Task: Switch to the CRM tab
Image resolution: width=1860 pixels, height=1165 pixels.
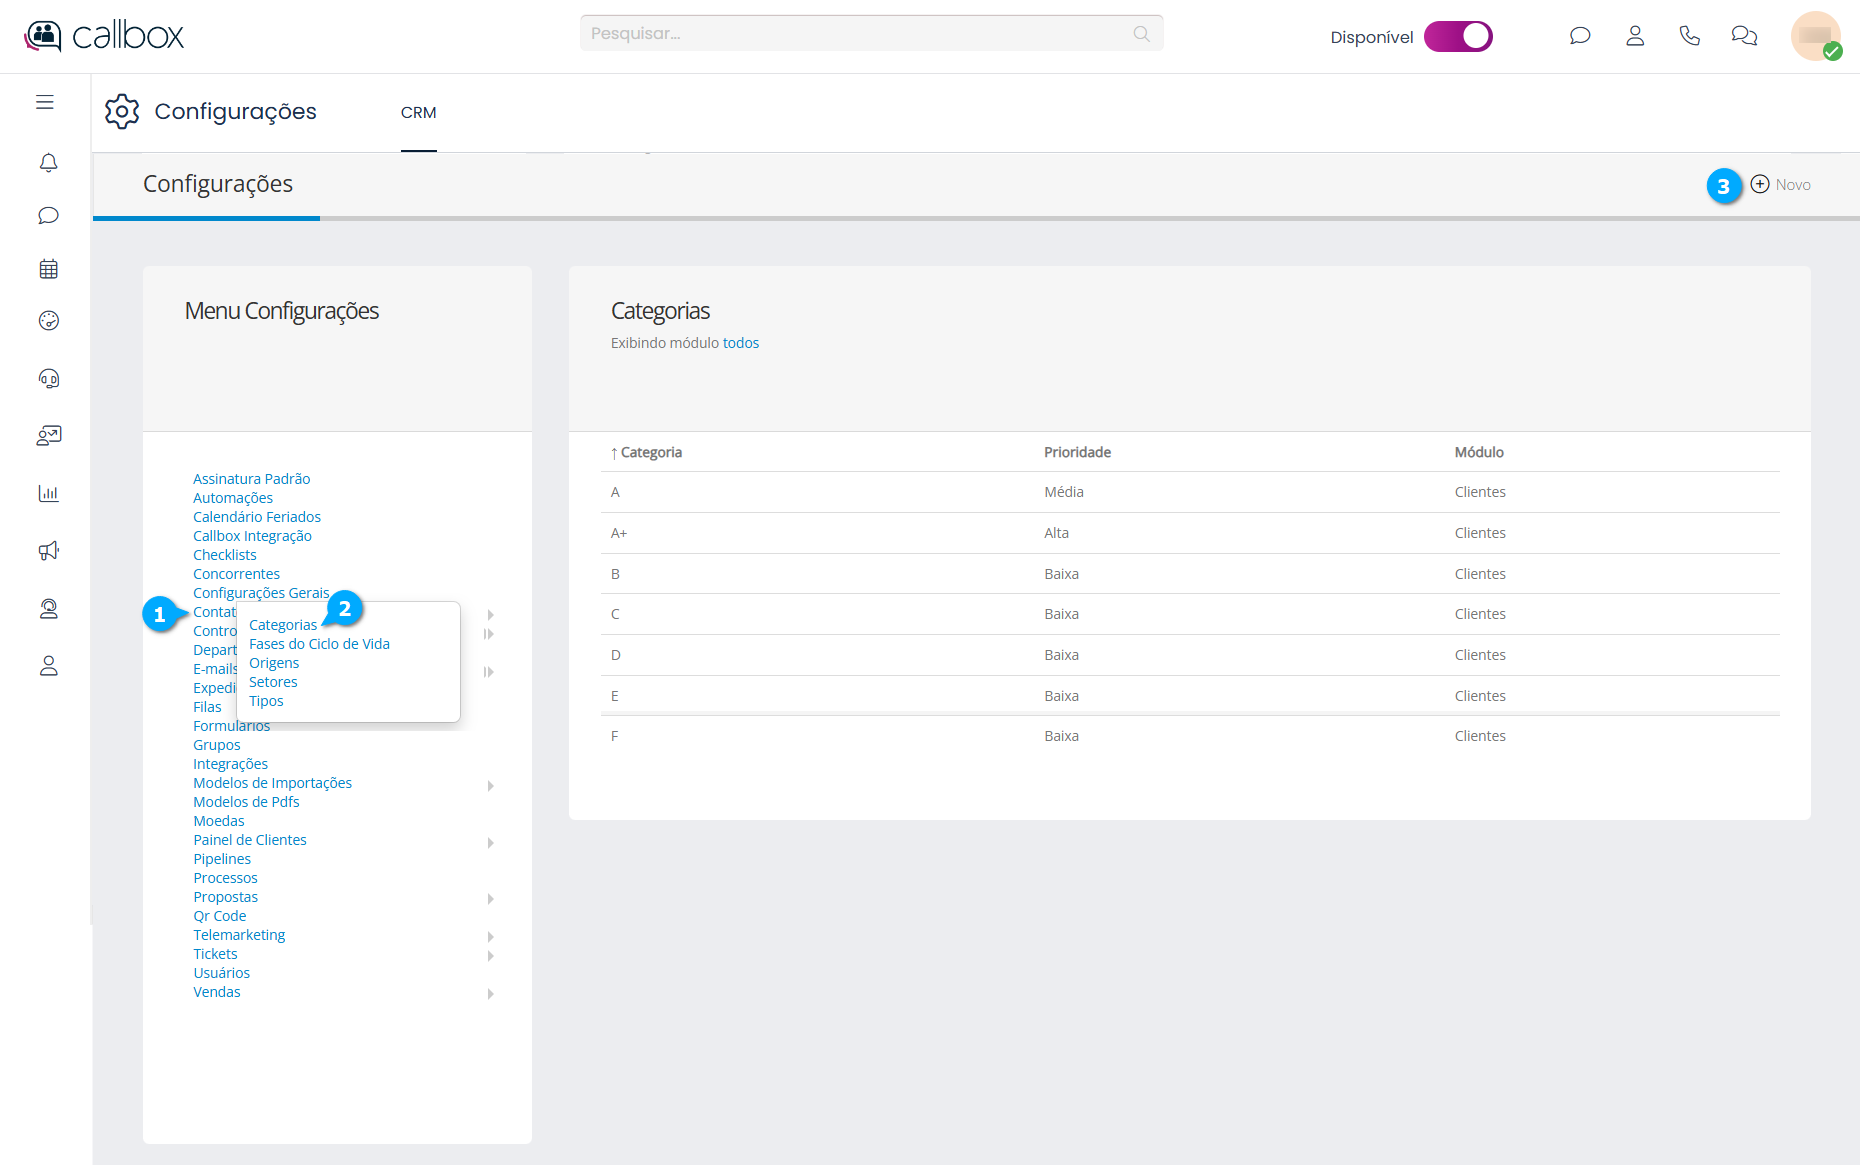Action: point(418,113)
